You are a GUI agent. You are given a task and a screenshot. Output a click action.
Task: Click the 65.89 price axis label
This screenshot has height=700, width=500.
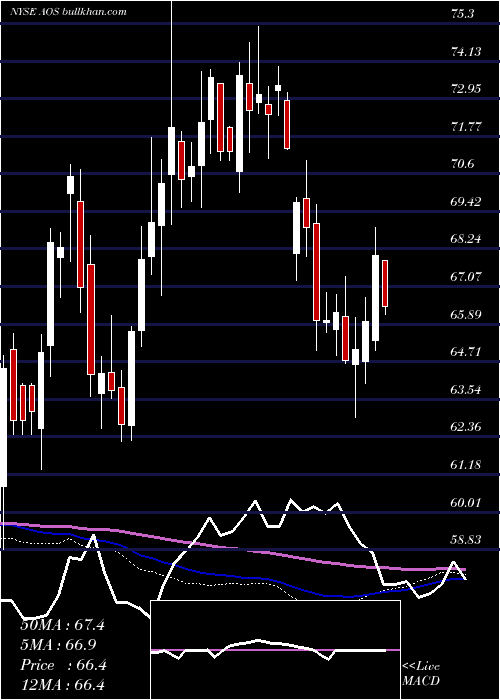(466, 314)
